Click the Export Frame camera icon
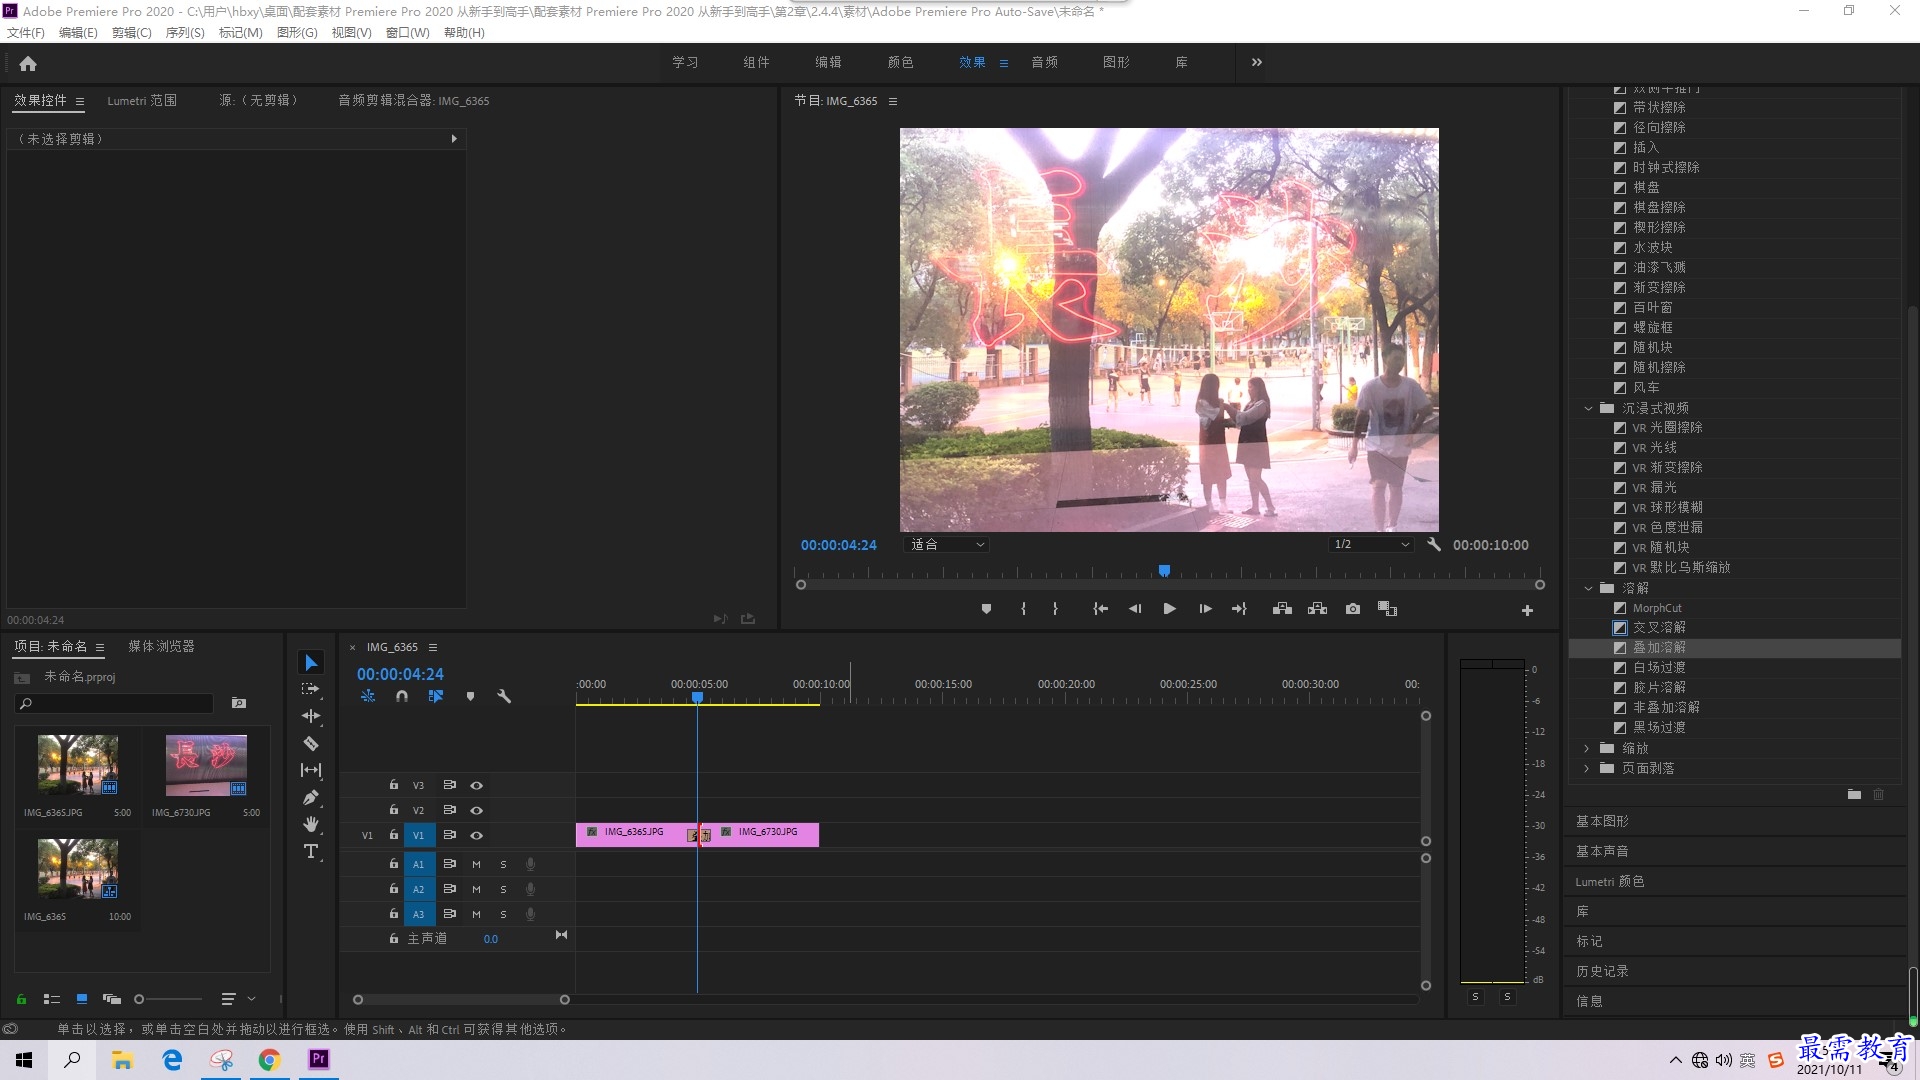Viewport: 1920px width, 1080px height. (x=1353, y=609)
